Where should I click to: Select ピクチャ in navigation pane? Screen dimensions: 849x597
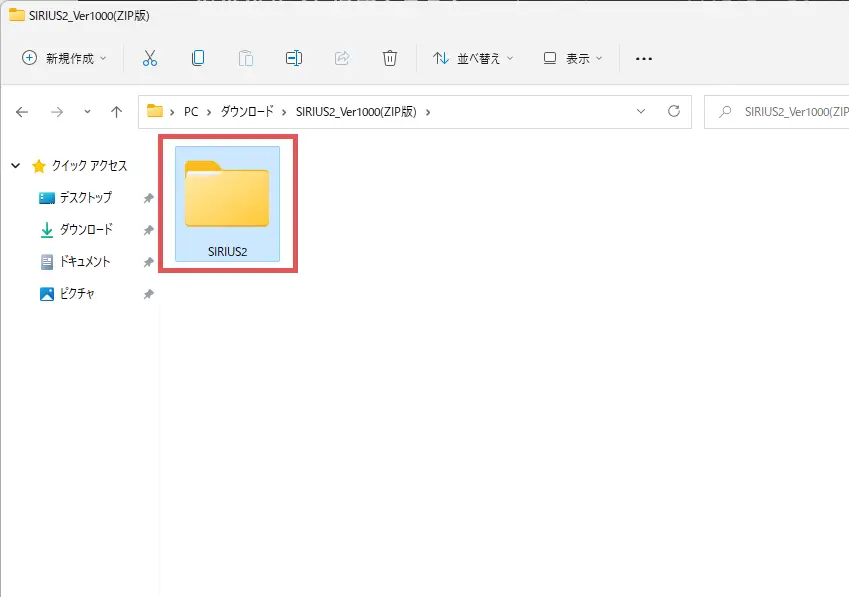coord(77,293)
